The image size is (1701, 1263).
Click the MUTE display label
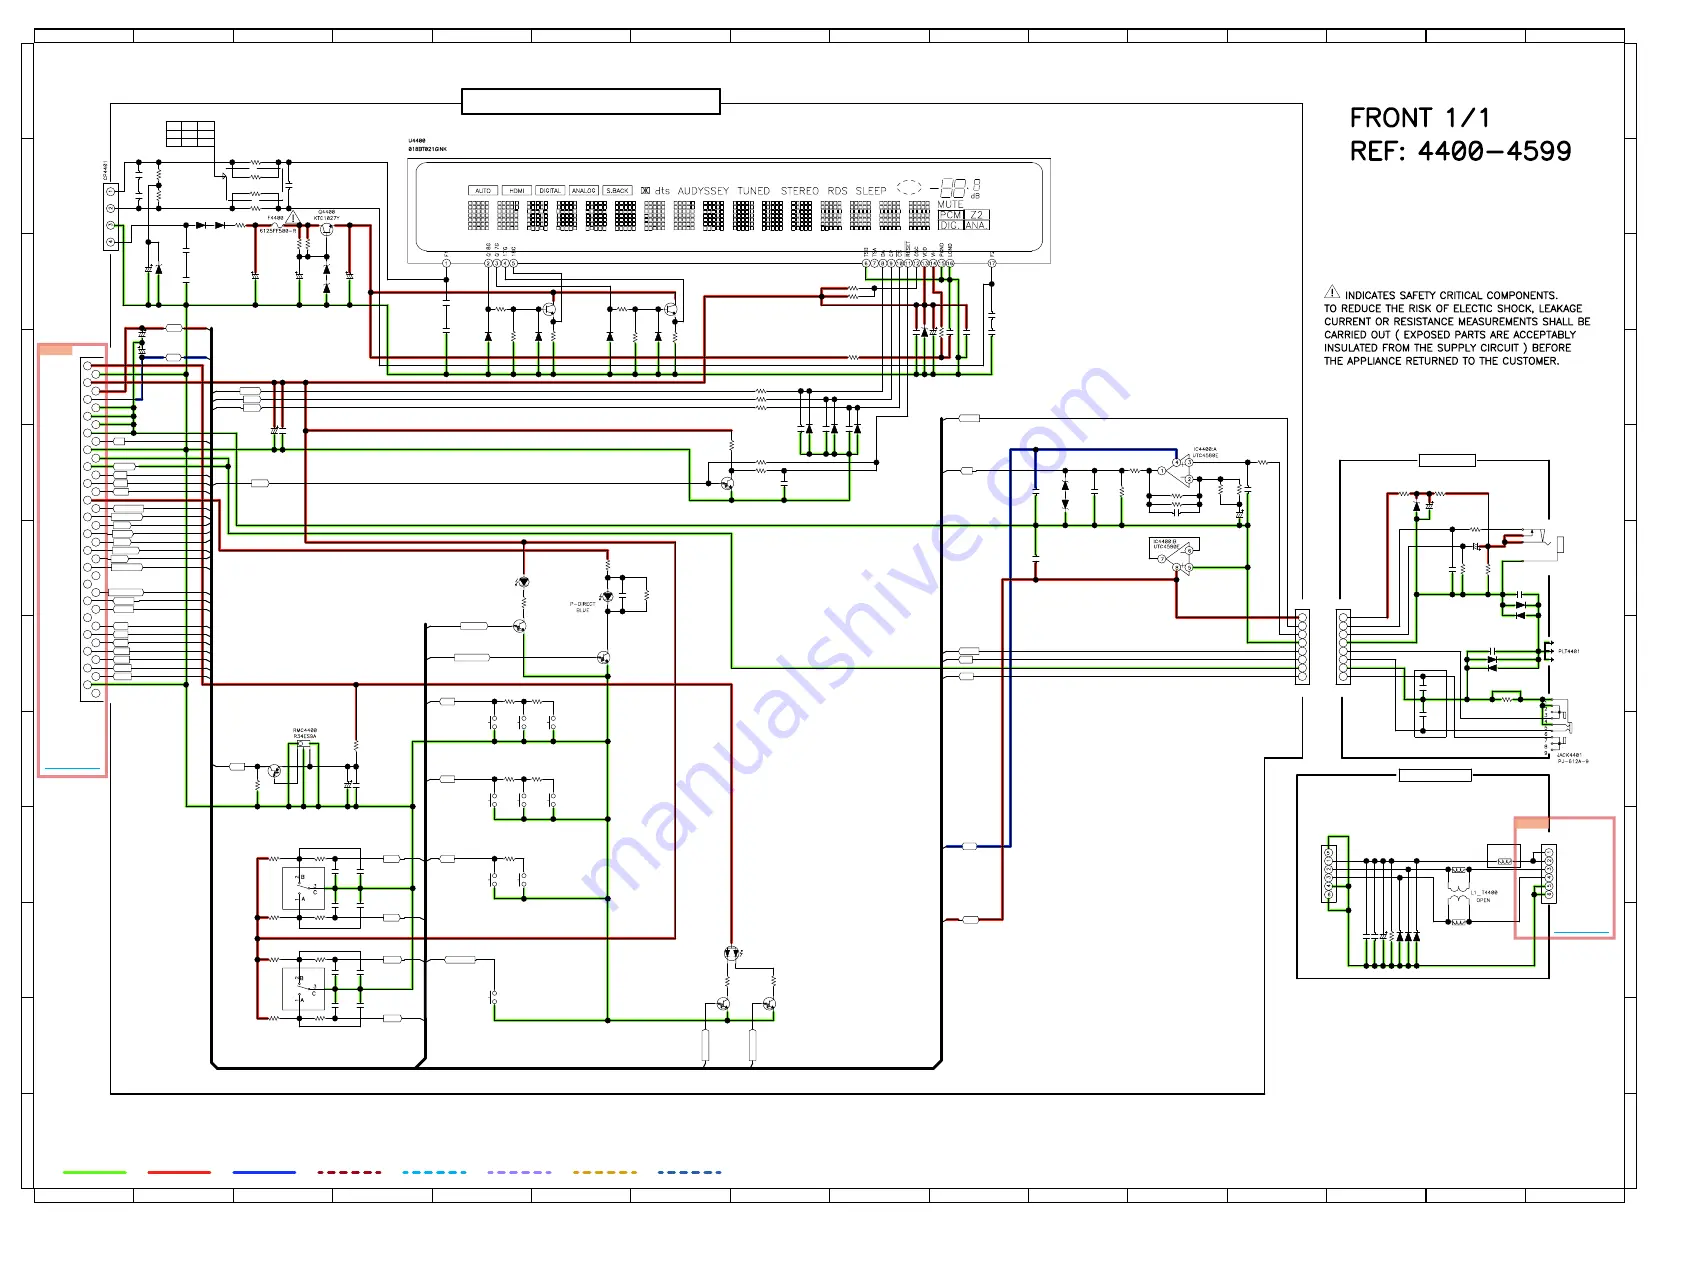click(950, 204)
